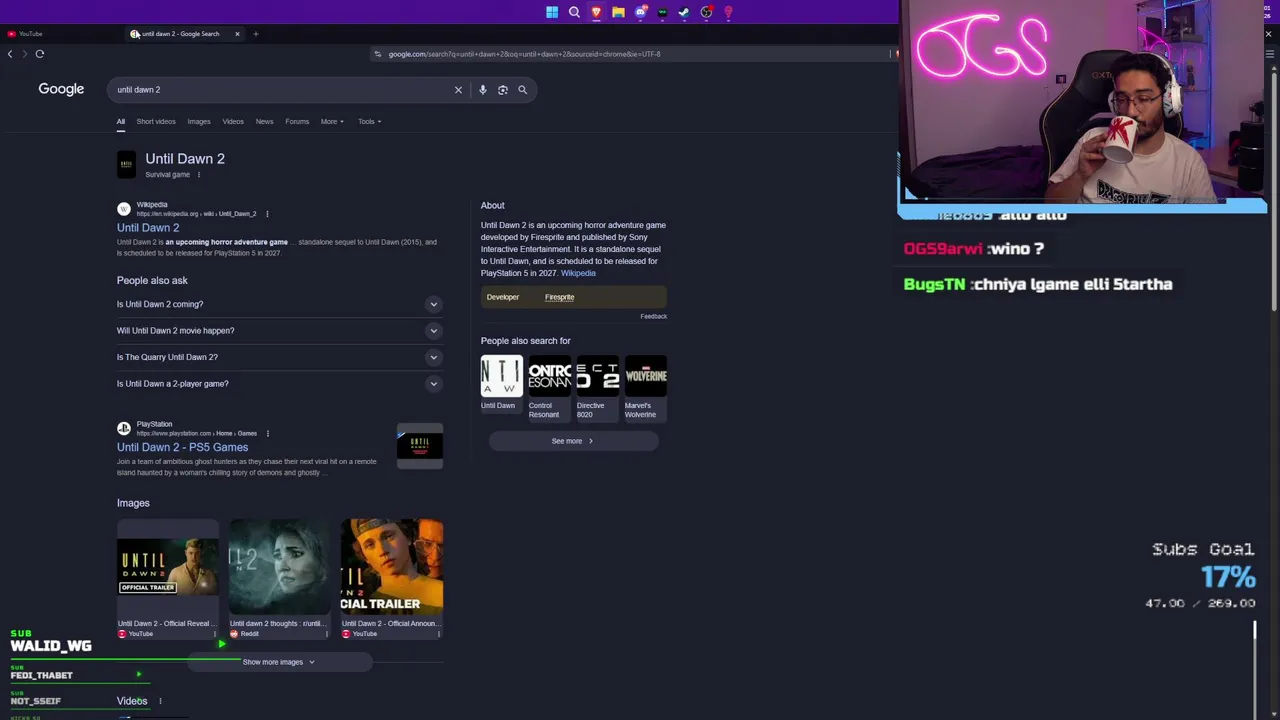Image resolution: width=1280 pixels, height=720 pixels.
Task: Open the PlayStation favicon on second result
Action: click(124, 428)
